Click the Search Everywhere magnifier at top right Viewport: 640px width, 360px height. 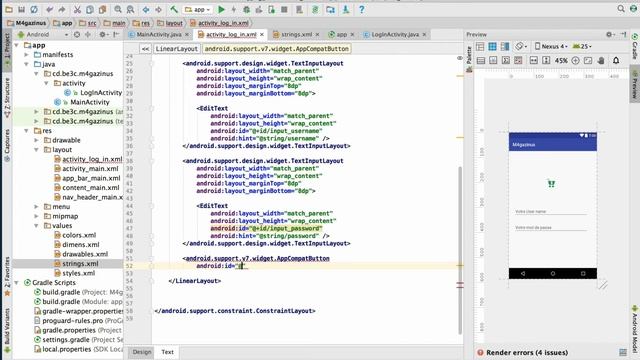621,9
